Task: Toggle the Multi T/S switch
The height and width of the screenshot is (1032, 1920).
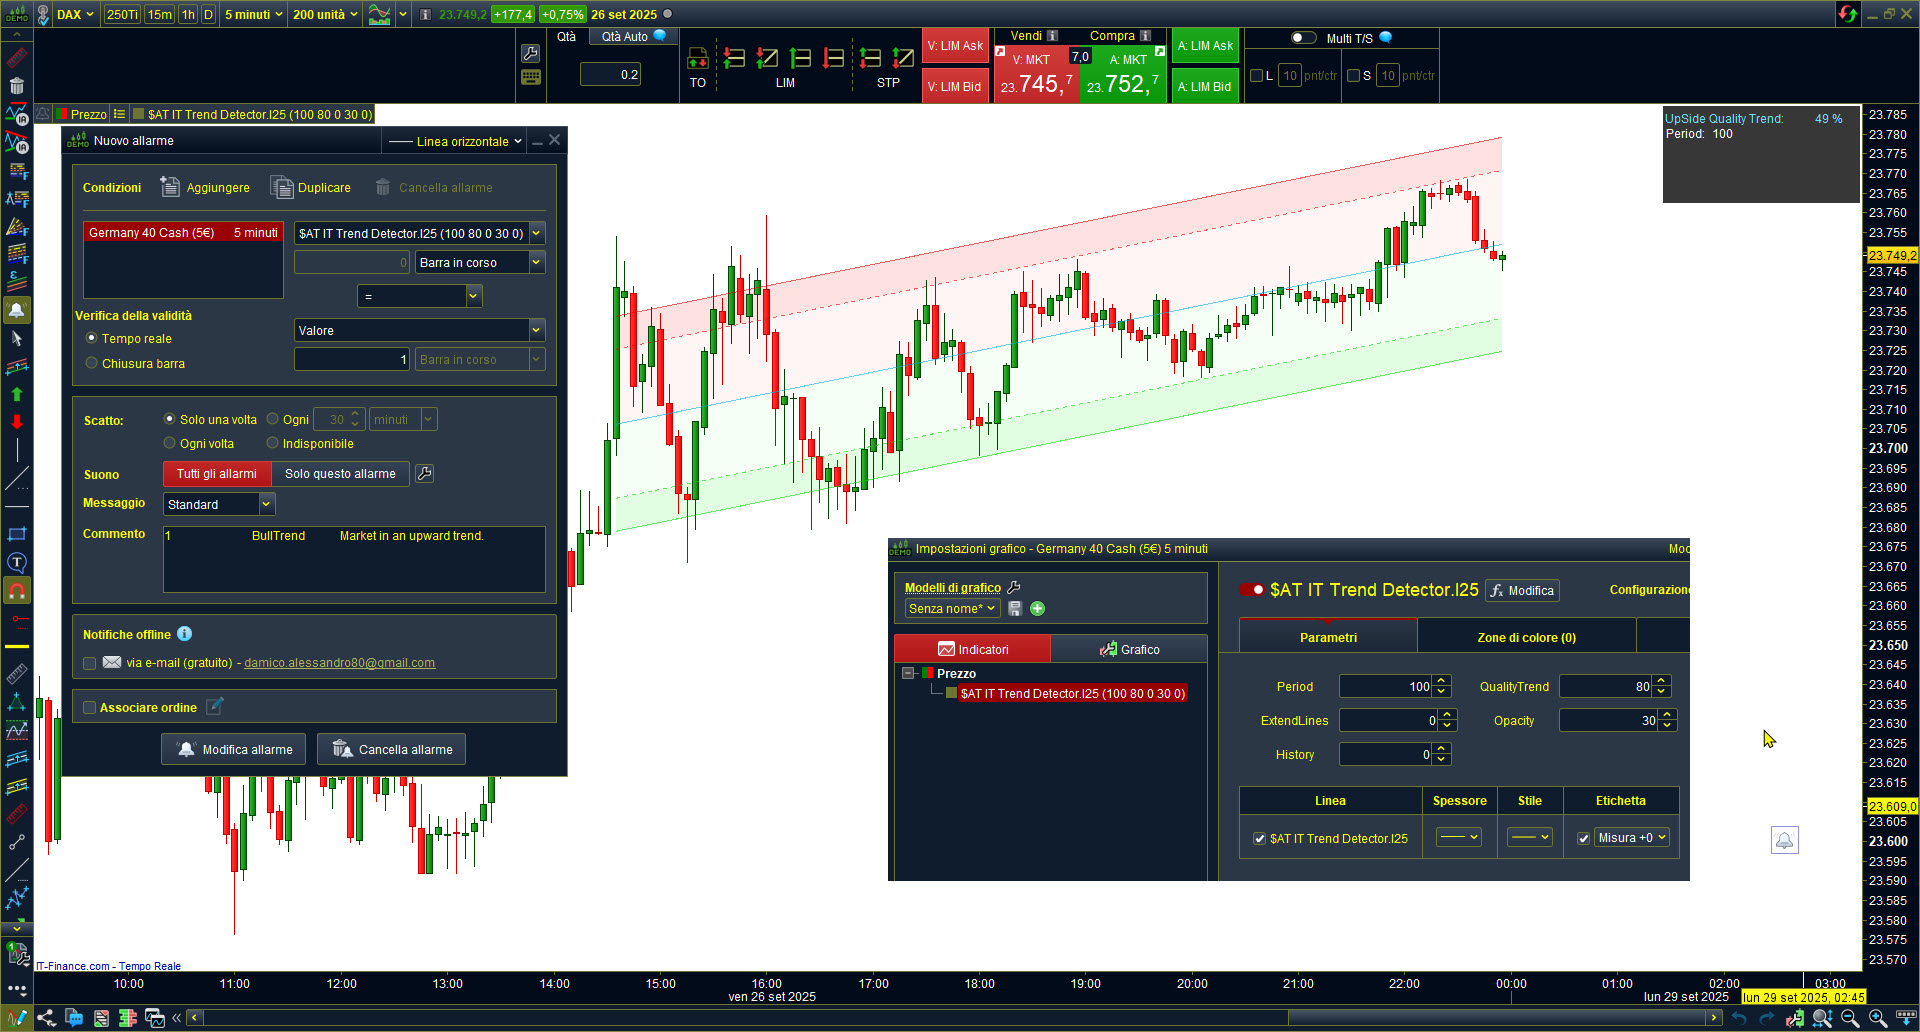Action: pyautogui.click(x=1302, y=38)
